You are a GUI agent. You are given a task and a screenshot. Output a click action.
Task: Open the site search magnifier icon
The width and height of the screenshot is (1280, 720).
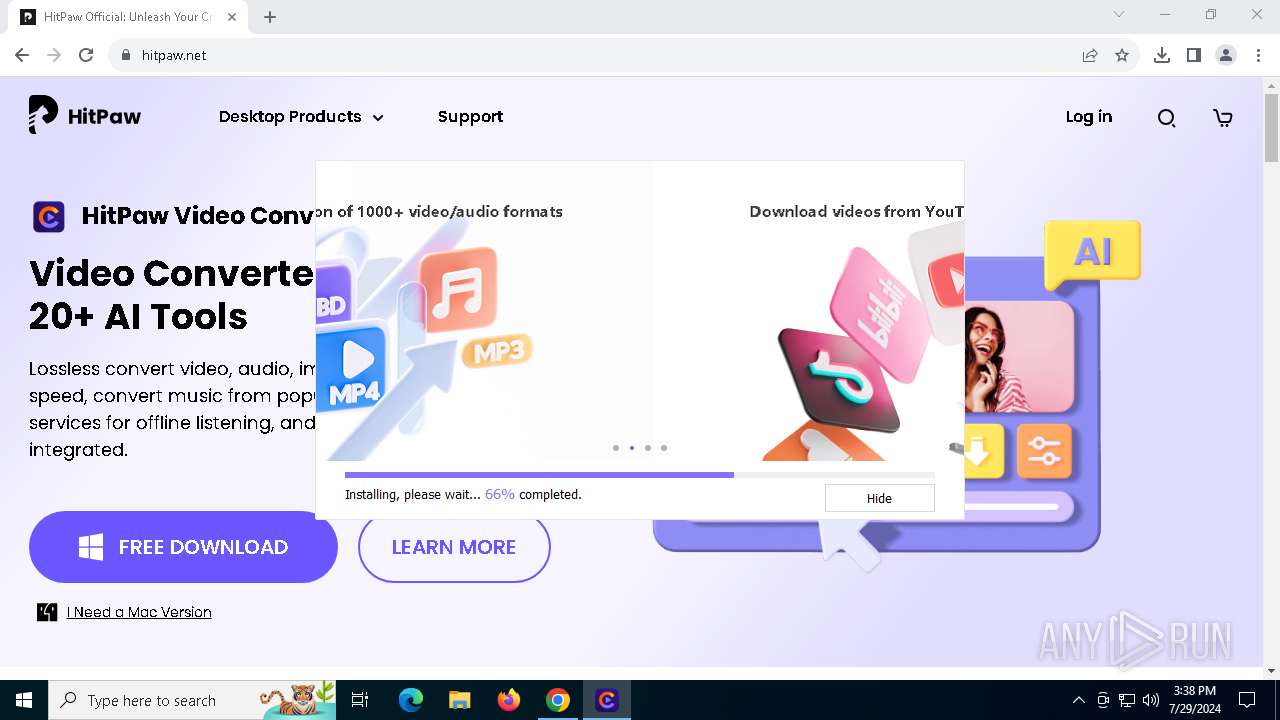click(1166, 118)
